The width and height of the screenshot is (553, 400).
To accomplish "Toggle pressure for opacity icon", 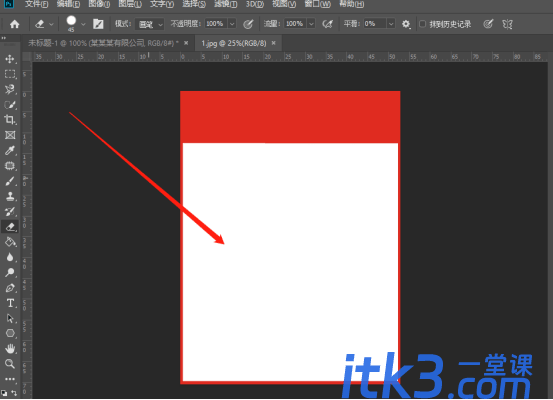I will pyautogui.click(x=248, y=24).
